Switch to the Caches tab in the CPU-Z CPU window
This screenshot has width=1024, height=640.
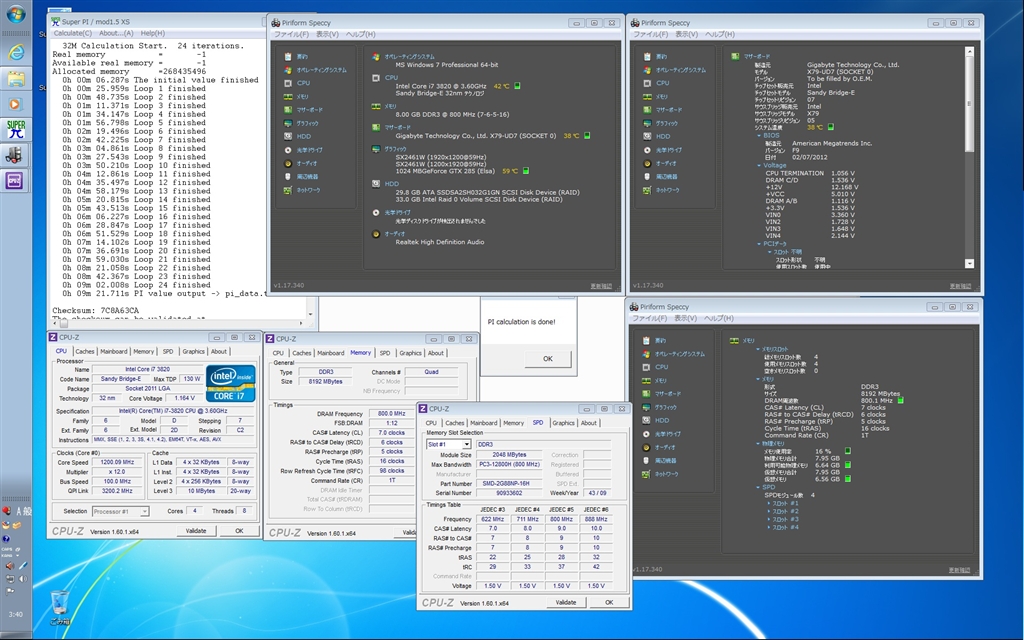click(x=85, y=351)
